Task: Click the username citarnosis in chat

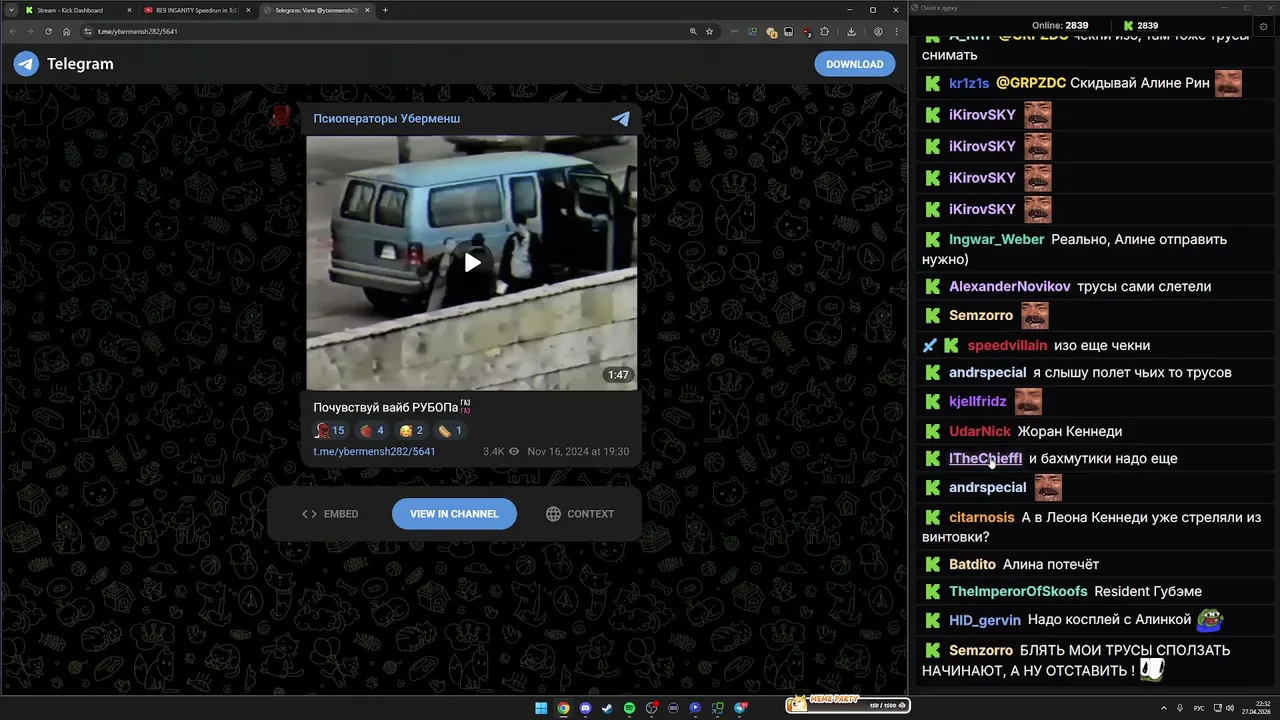Action: 982,517
